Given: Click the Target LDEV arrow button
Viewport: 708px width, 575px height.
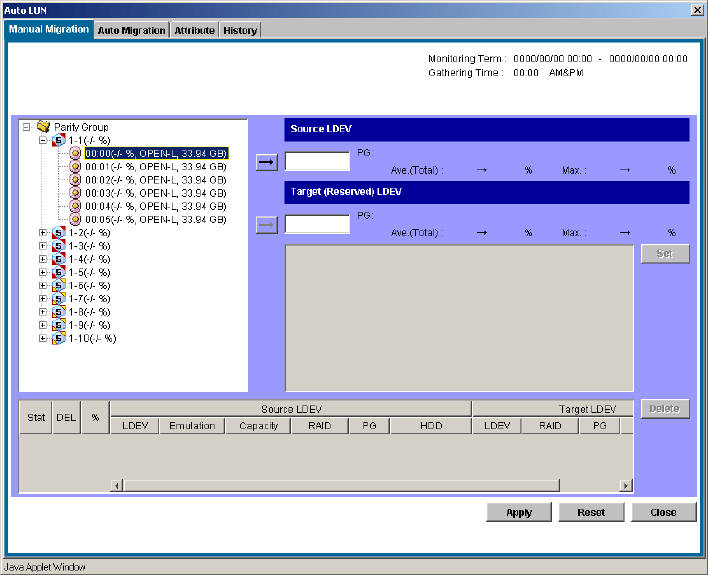Looking at the screenshot, I should [267, 224].
